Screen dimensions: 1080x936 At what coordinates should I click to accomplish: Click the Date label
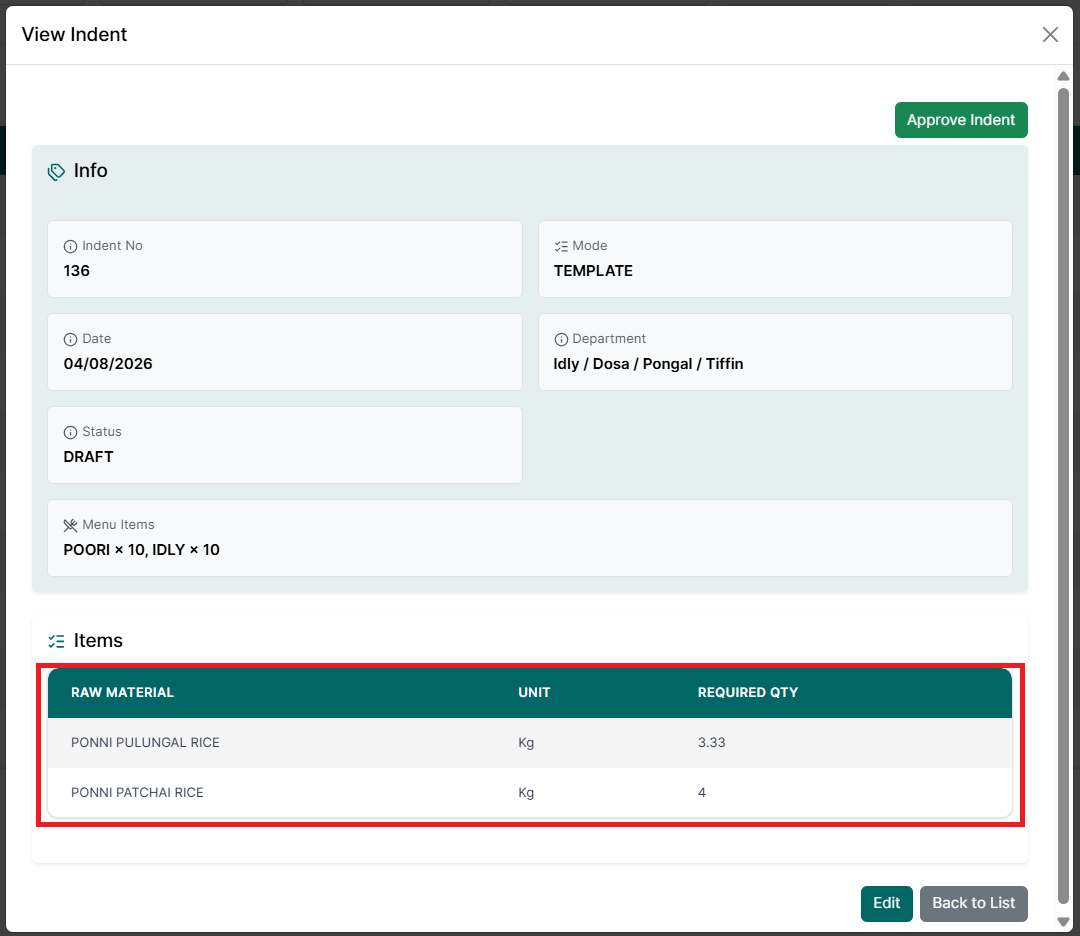tap(96, 339)
